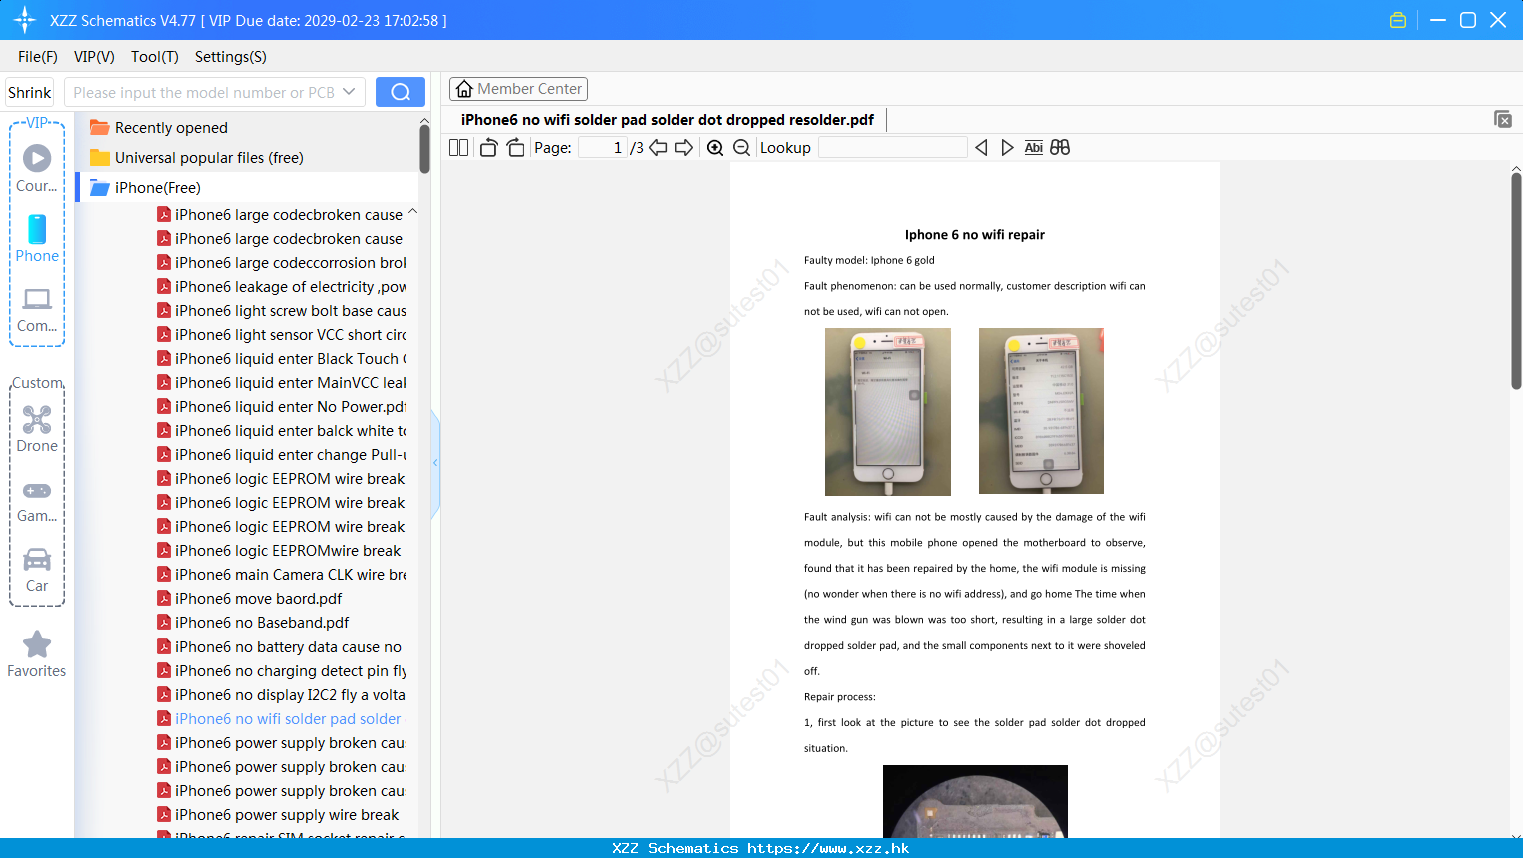This screenshot has height=858, width=1523.
Task: Open Member Center
Action: [x=518, y=89]
